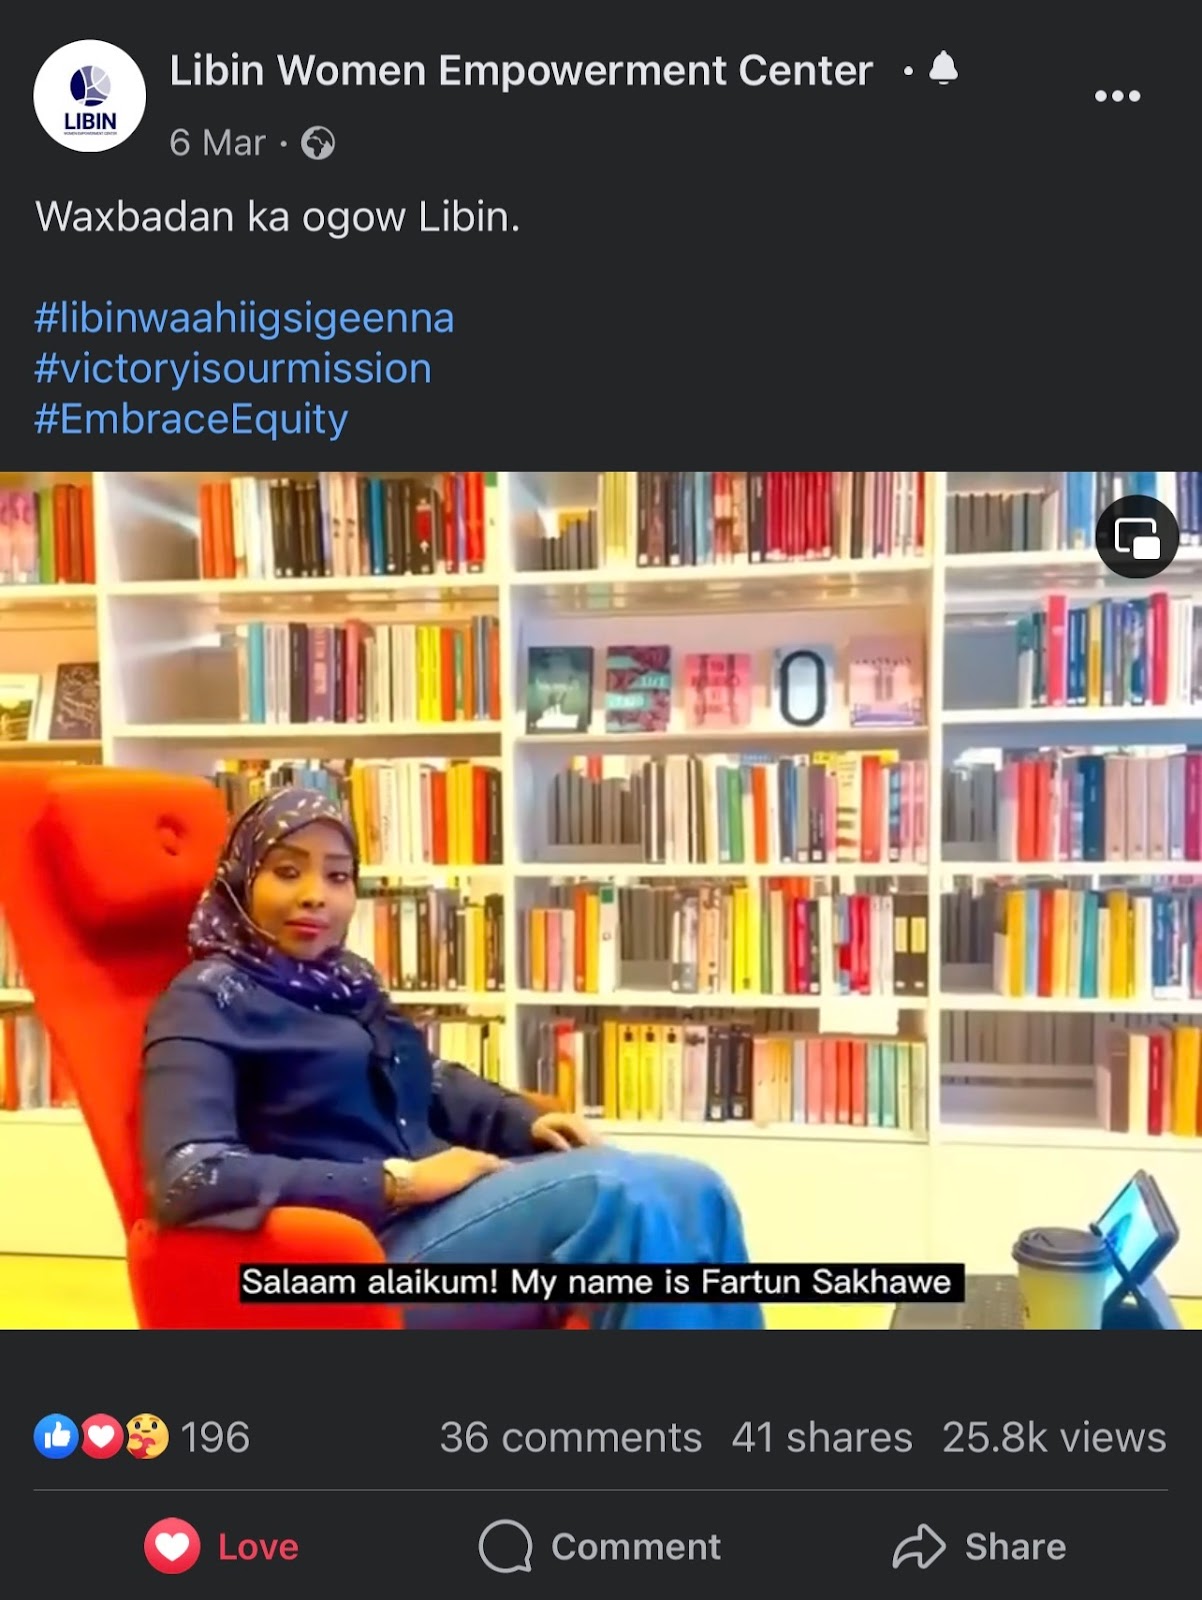Image resolution: width=1202 pixels, height=1600 pixels.
Task: View the 41 shares
Action: (x=822, y=1437)
